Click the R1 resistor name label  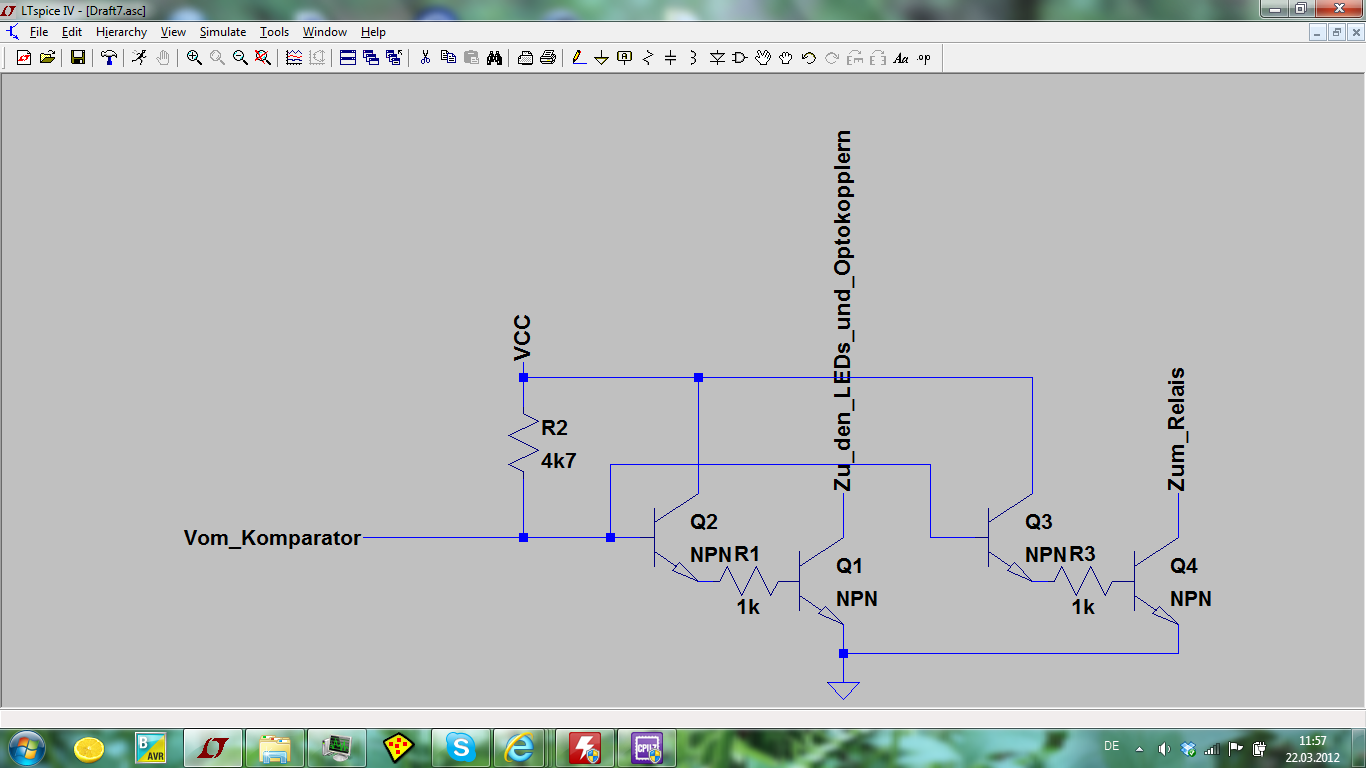[x=748, y=554]
